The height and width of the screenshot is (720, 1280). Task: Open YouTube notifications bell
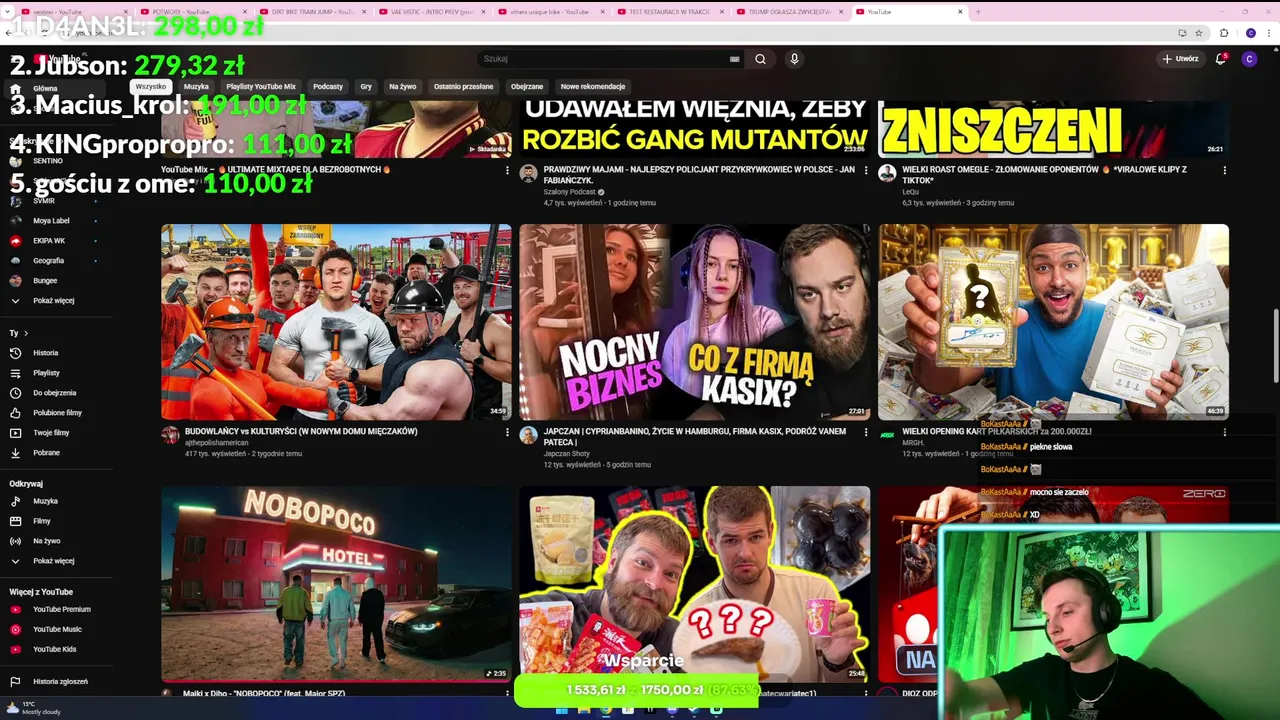pyautogui.click(x=1220, y=59)
